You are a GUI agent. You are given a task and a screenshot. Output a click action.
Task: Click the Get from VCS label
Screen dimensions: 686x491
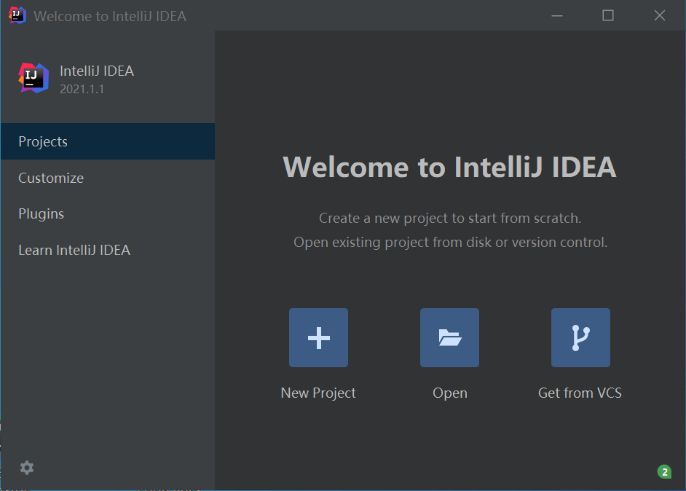580,393
